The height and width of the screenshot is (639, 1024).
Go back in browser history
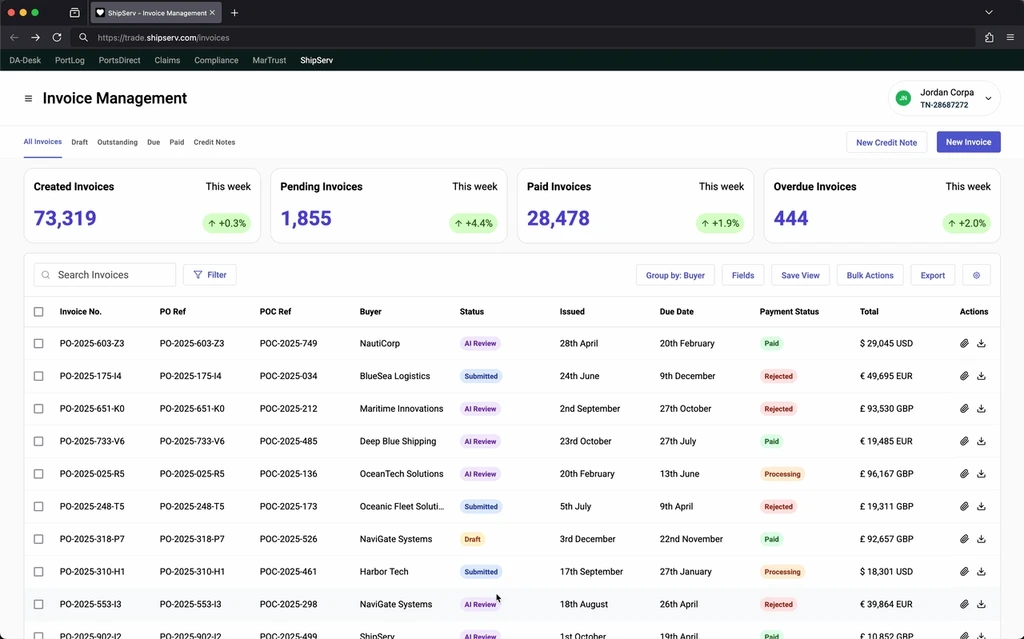[x=14, y=37]
